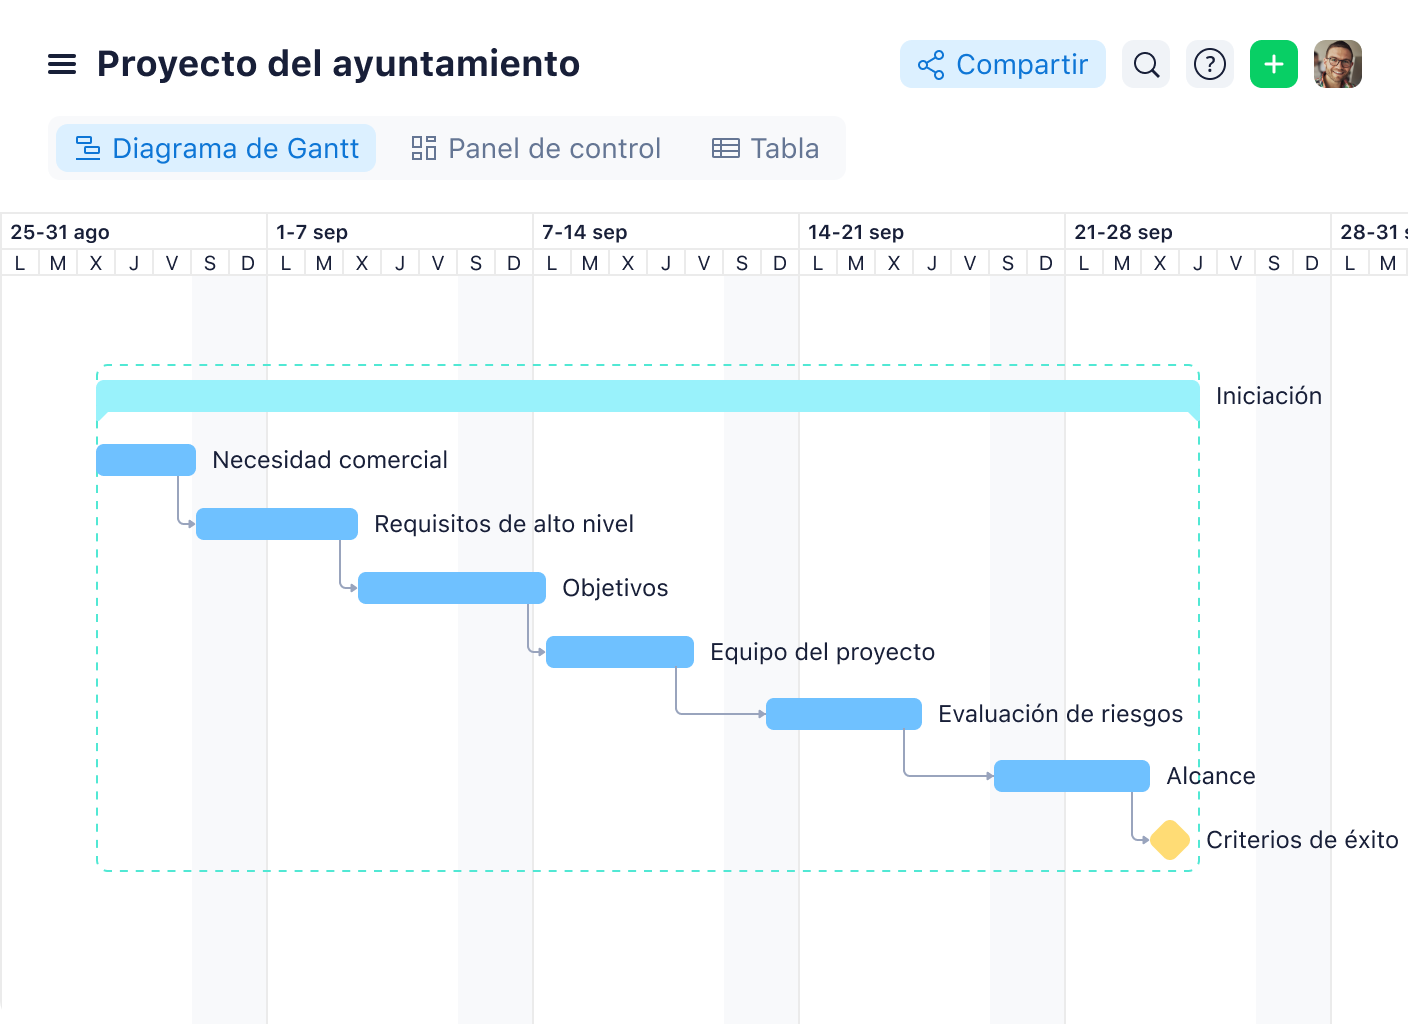Select the Evaluación de riesgos bar
This screenshot has width=1408, height=1024.
(x=844, y=713)
